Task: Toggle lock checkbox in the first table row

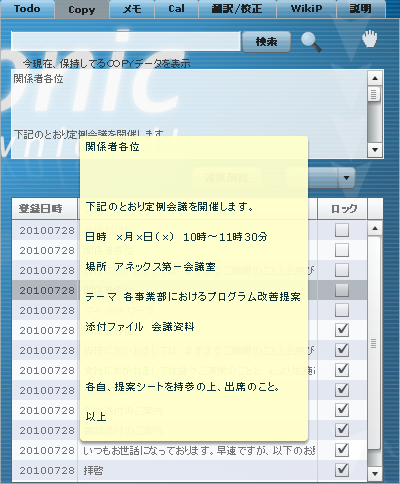Action: pyautogui.click(x=342, y=230)
